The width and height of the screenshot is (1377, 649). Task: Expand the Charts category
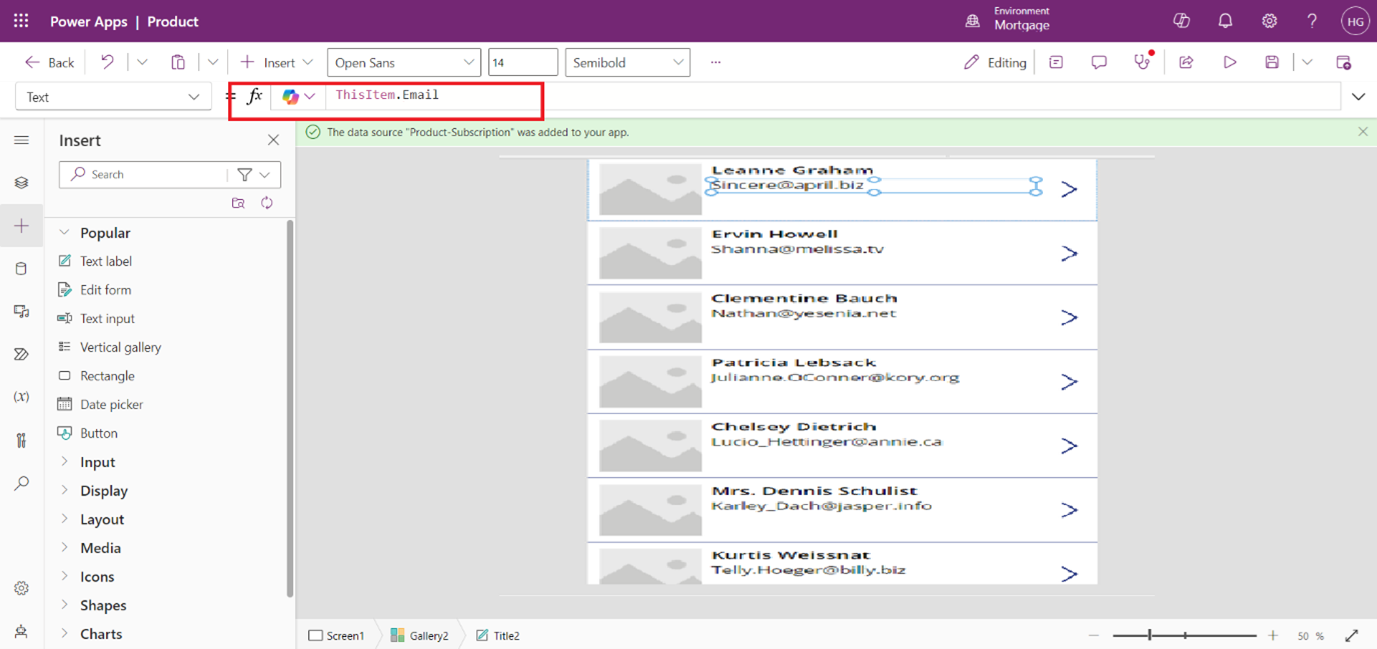pos(100,634)
